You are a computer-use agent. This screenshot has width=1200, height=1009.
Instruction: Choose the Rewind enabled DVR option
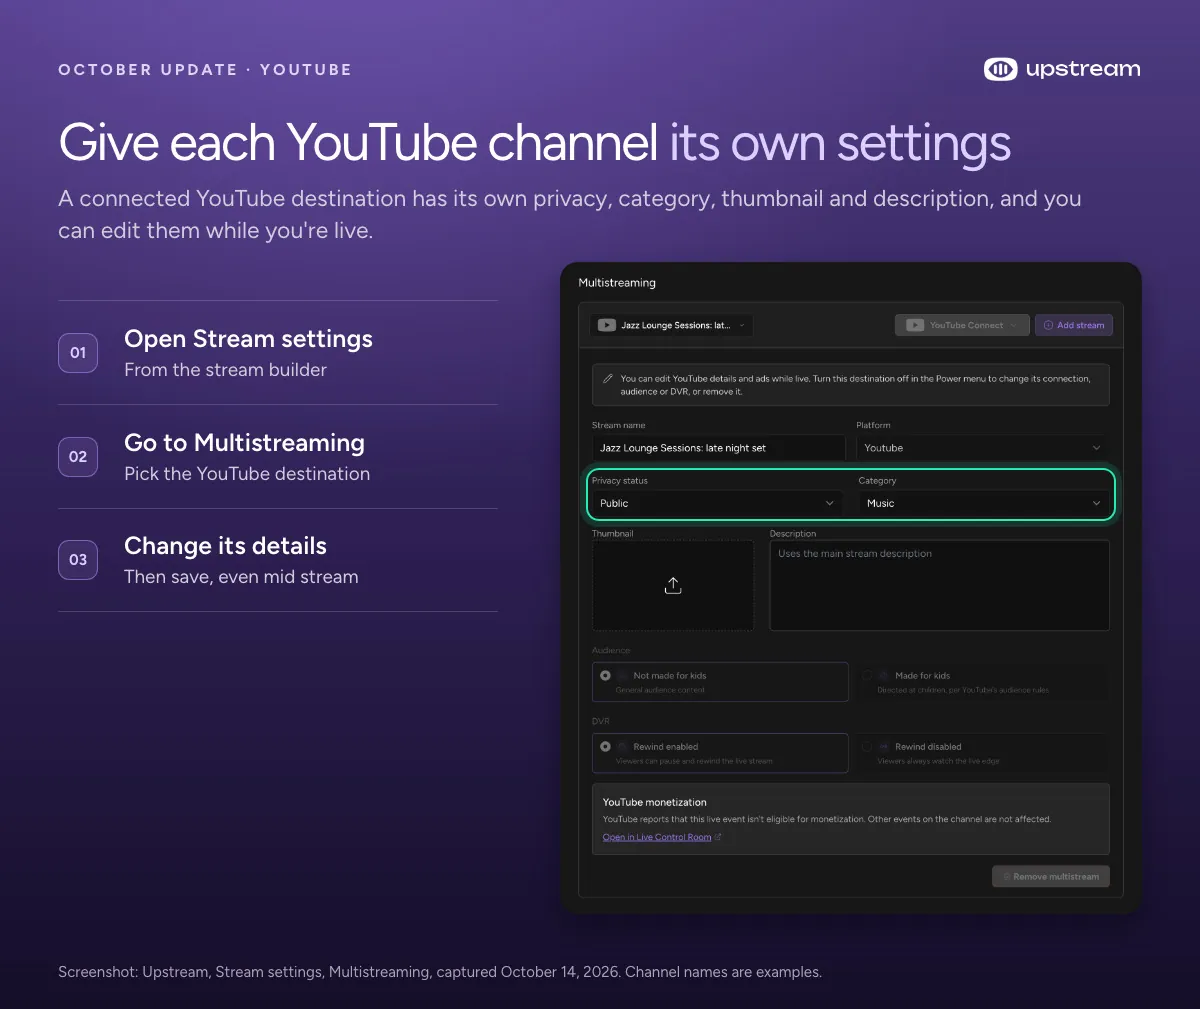coord(720,753)
